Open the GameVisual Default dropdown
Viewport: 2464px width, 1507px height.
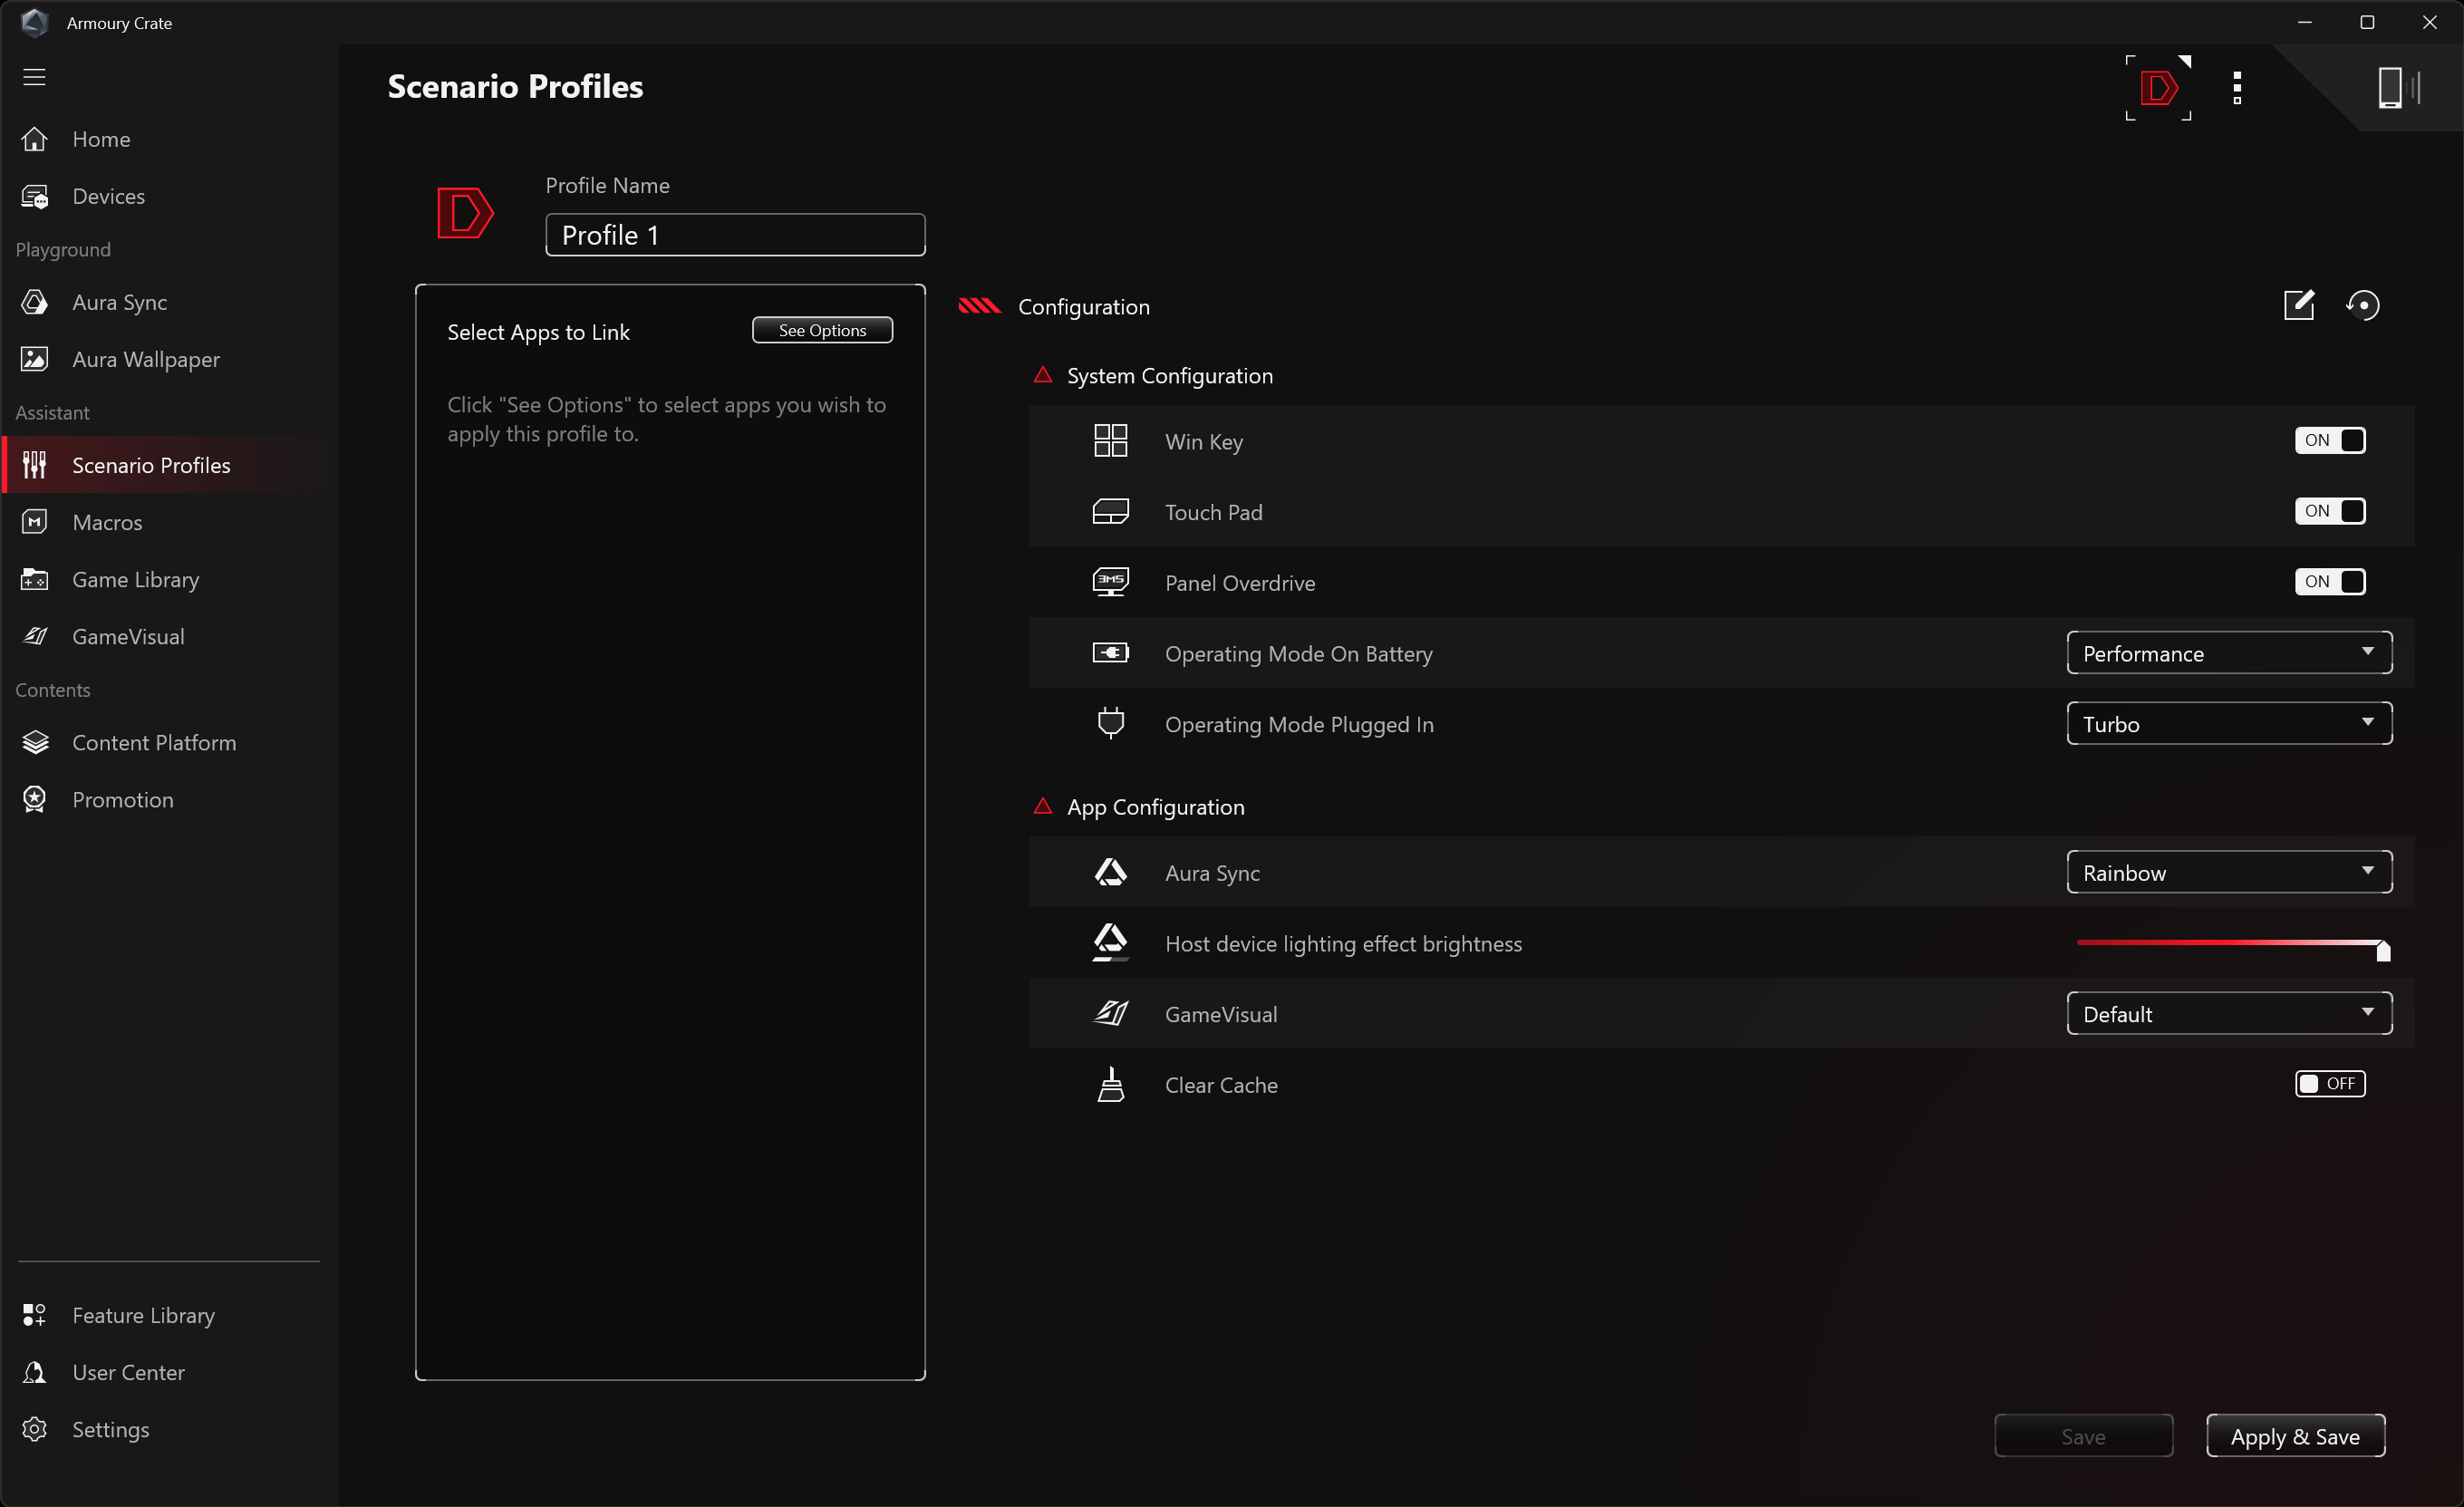click(x=2228, y=1014)
